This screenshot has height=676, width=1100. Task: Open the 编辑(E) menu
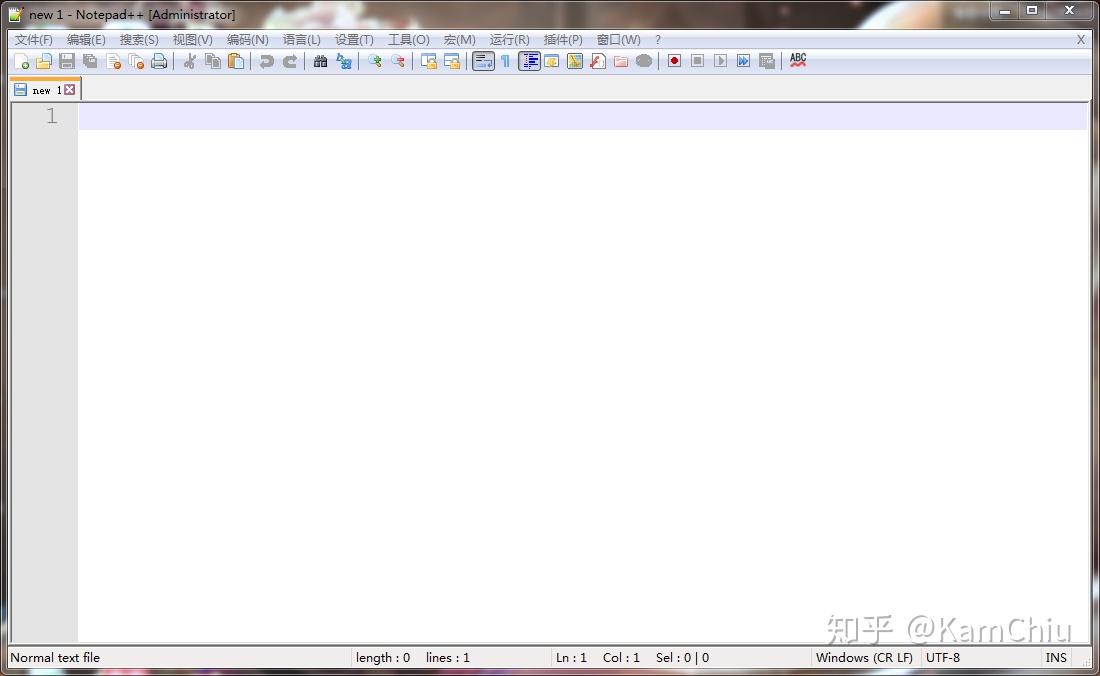coord(86,40)
